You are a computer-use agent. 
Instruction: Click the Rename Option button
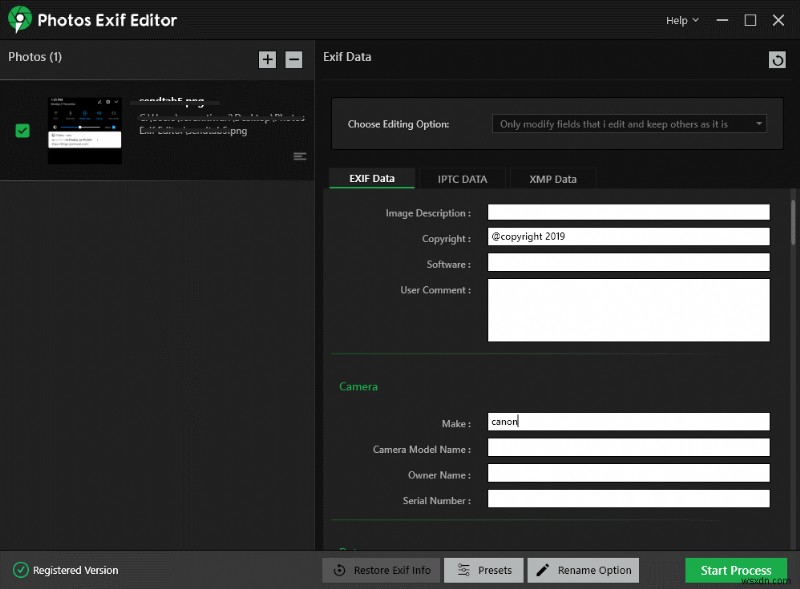point(583,570)
